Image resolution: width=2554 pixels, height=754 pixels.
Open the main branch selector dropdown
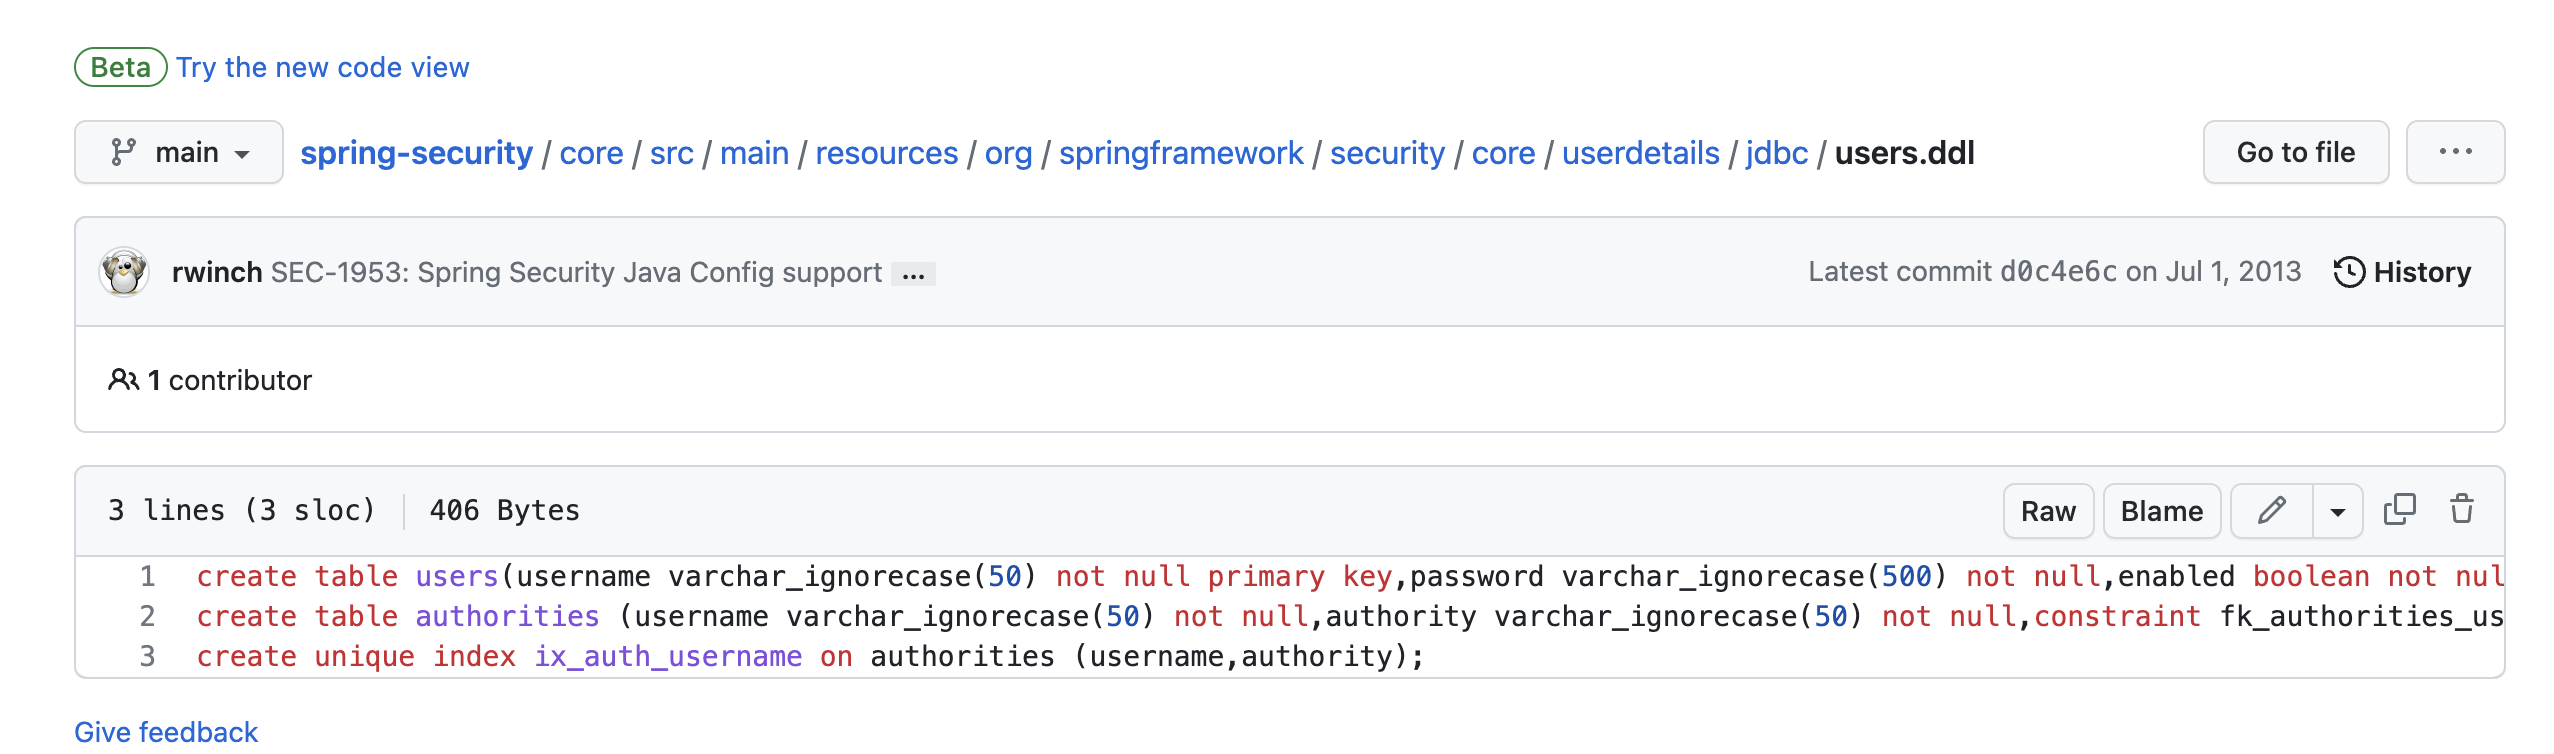click(x=178, y=151)
